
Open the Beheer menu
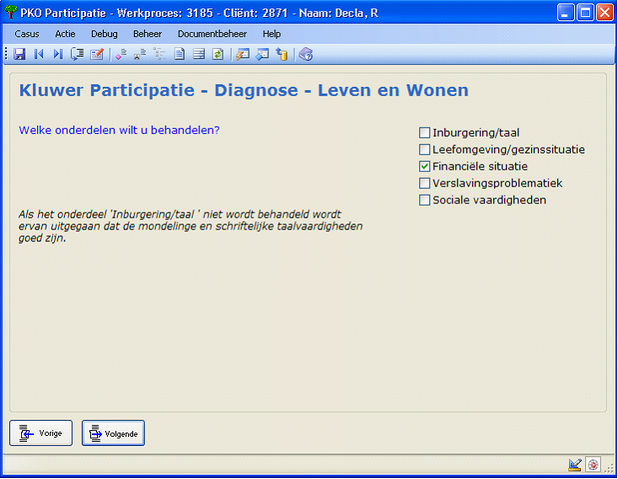[147, 34]
